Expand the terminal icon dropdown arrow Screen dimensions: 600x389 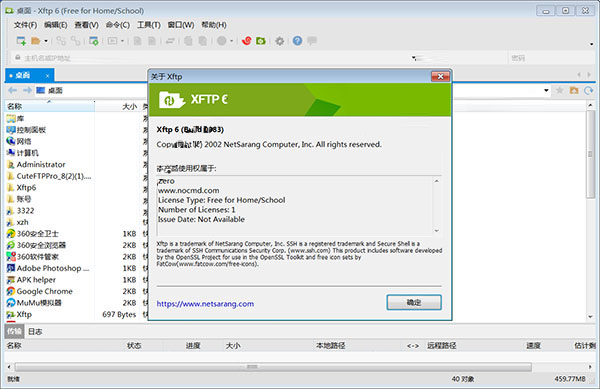coord(122,41)
